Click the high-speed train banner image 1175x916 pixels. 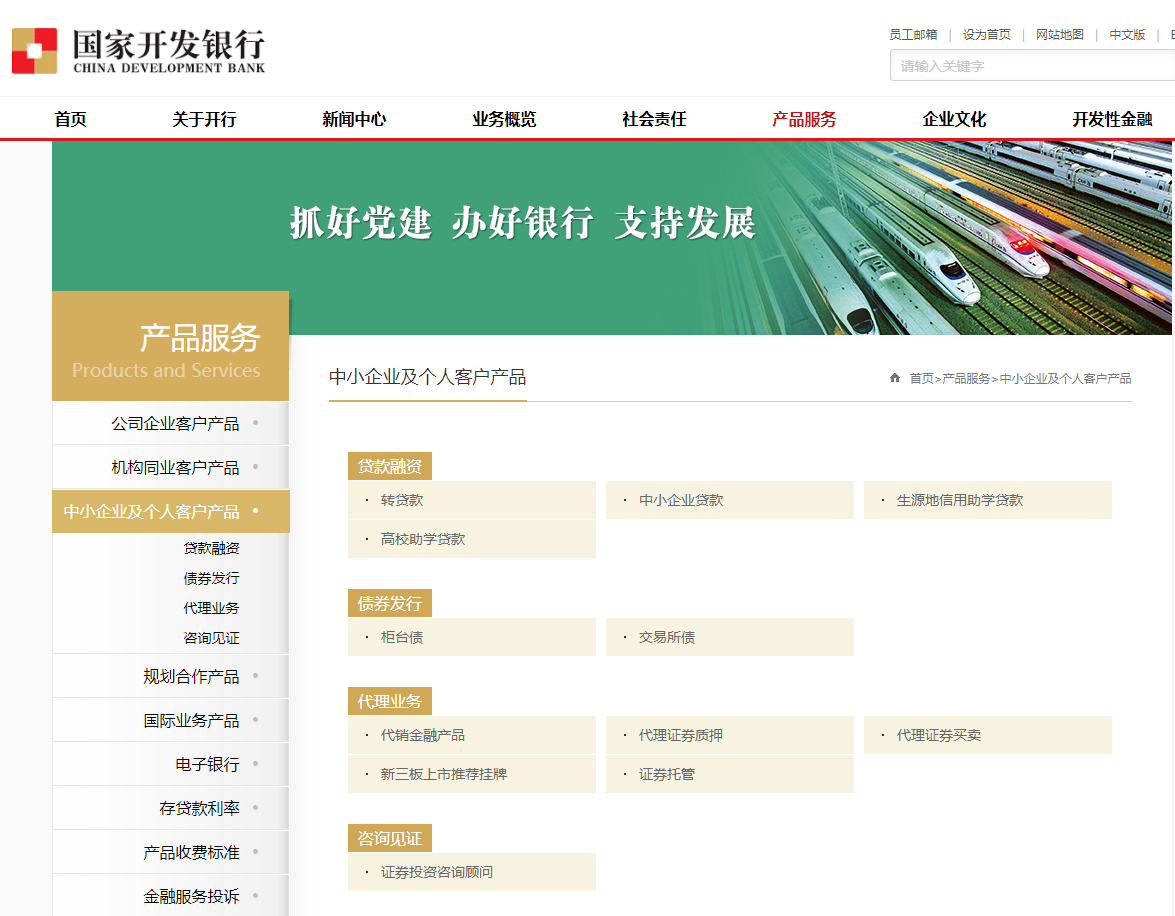pyautogui.click(x=960, y=238)
